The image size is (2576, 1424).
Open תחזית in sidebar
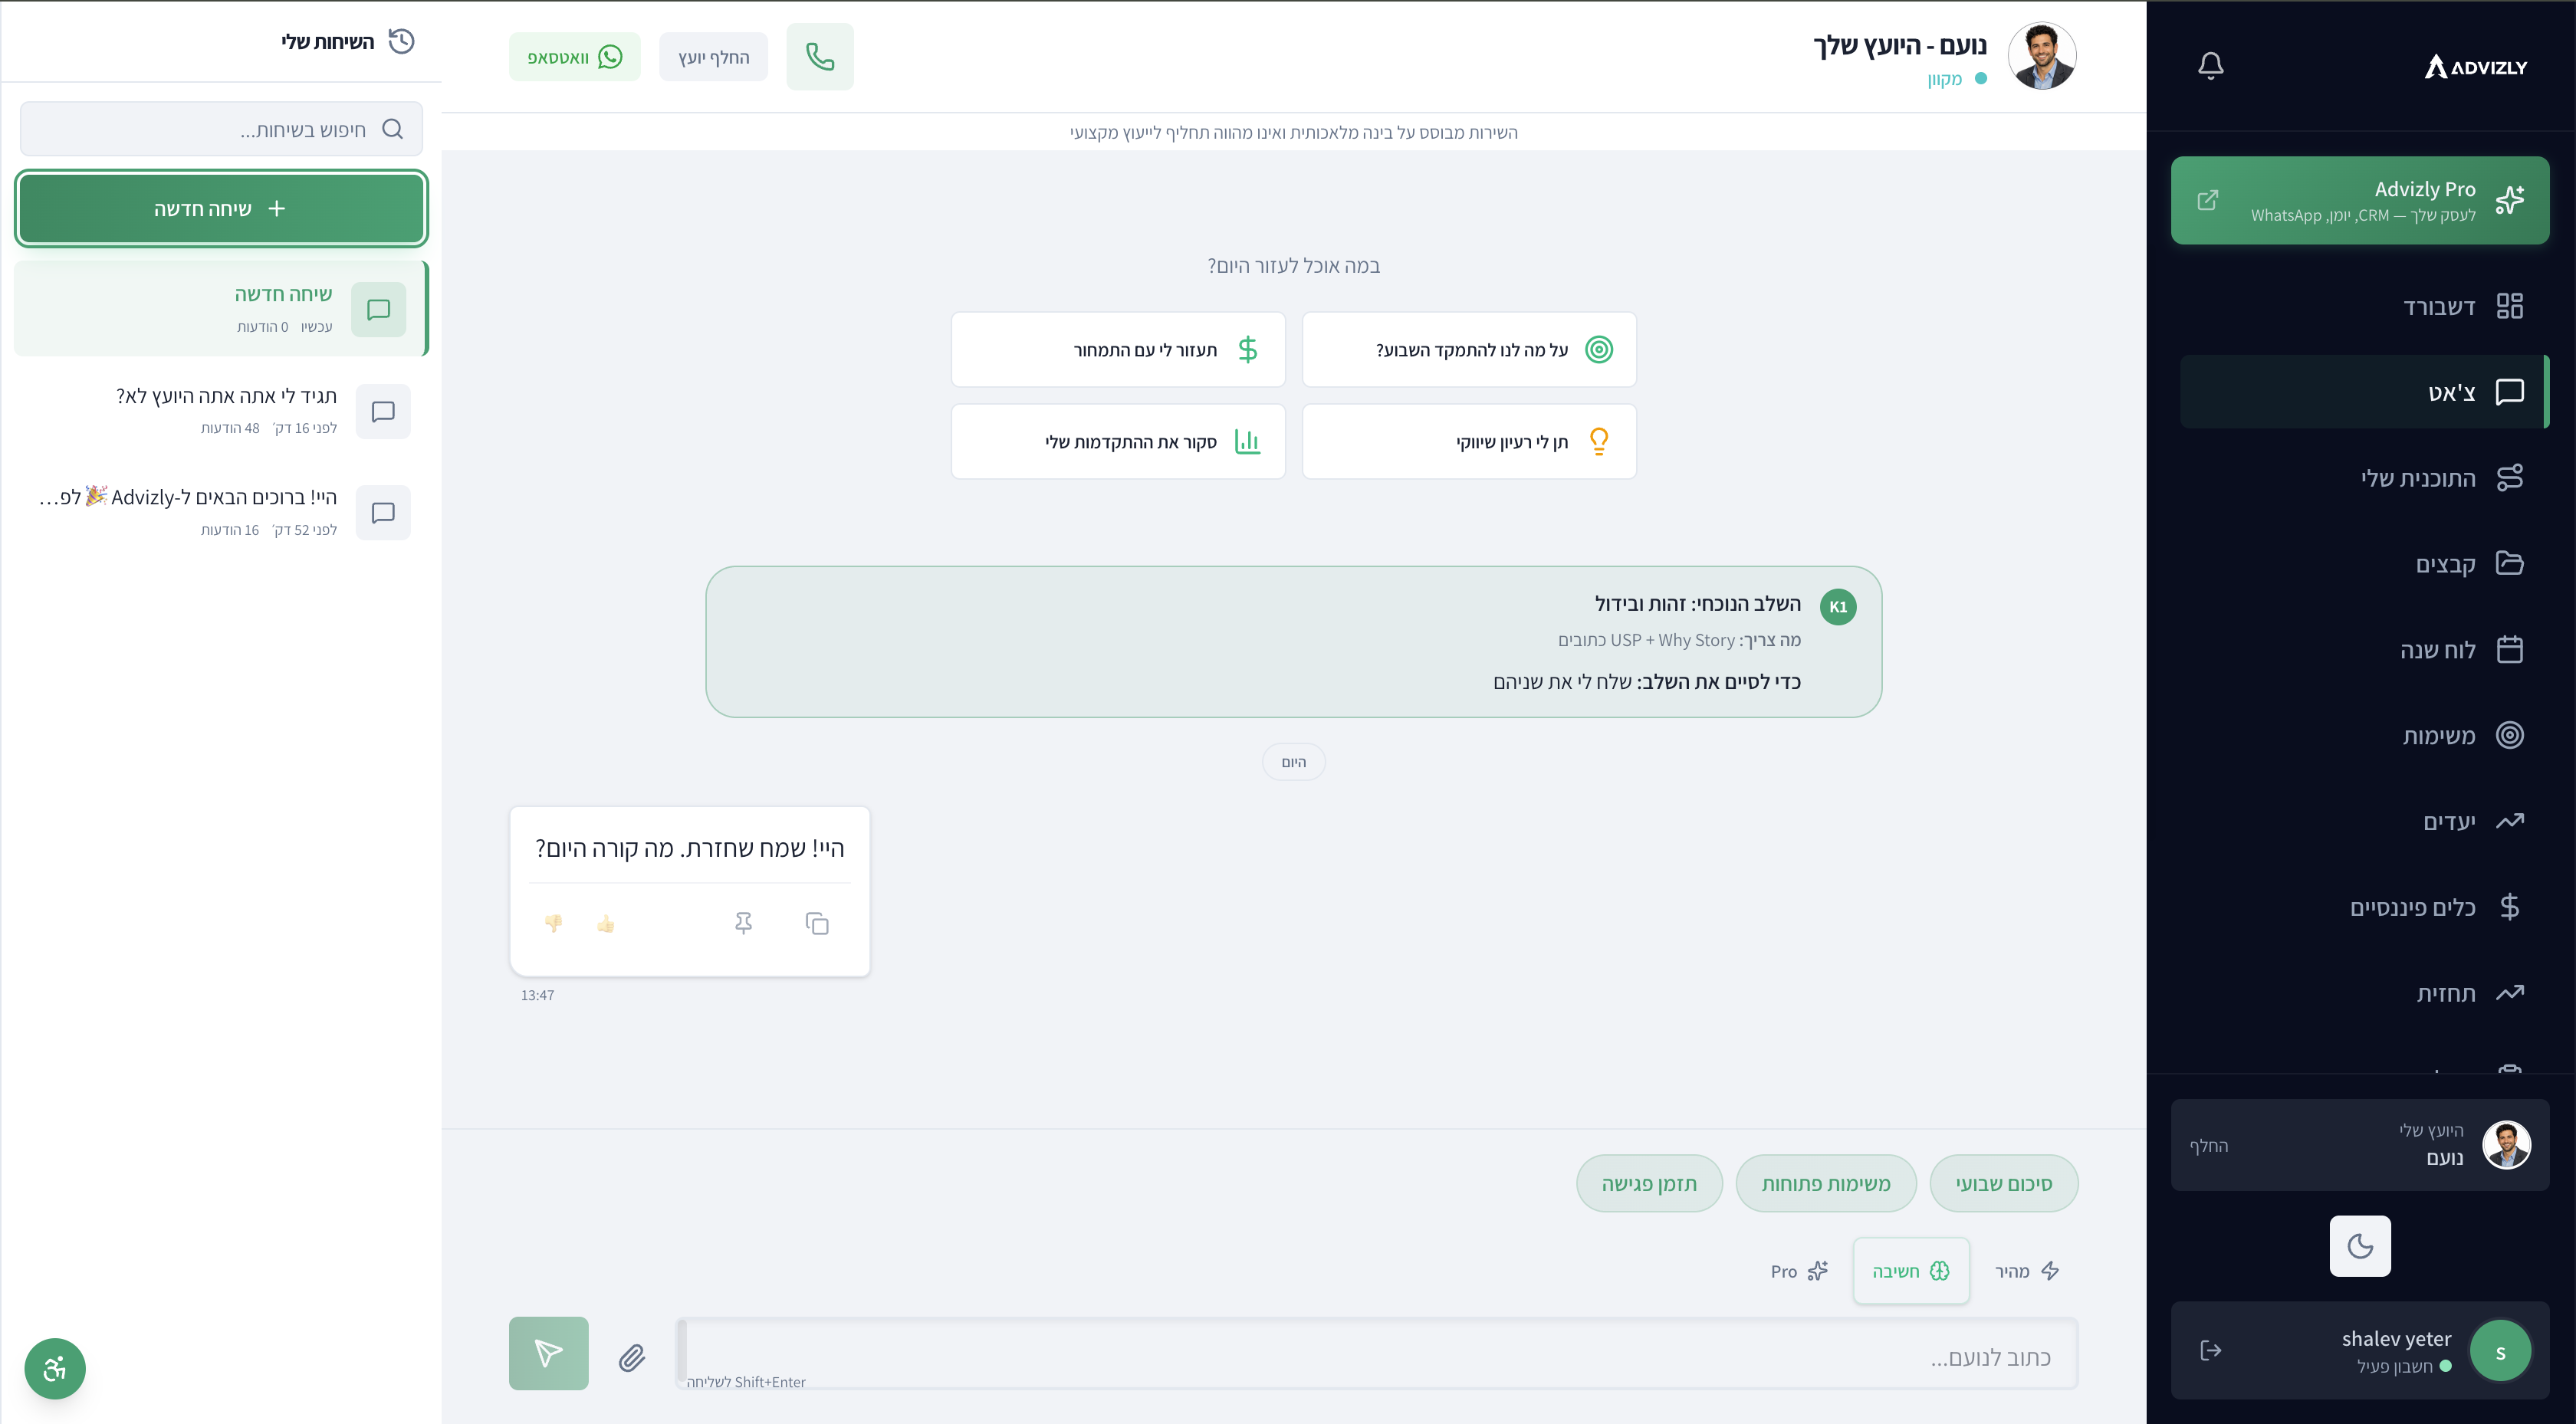pyautogui.click(x=2364, y=993)
